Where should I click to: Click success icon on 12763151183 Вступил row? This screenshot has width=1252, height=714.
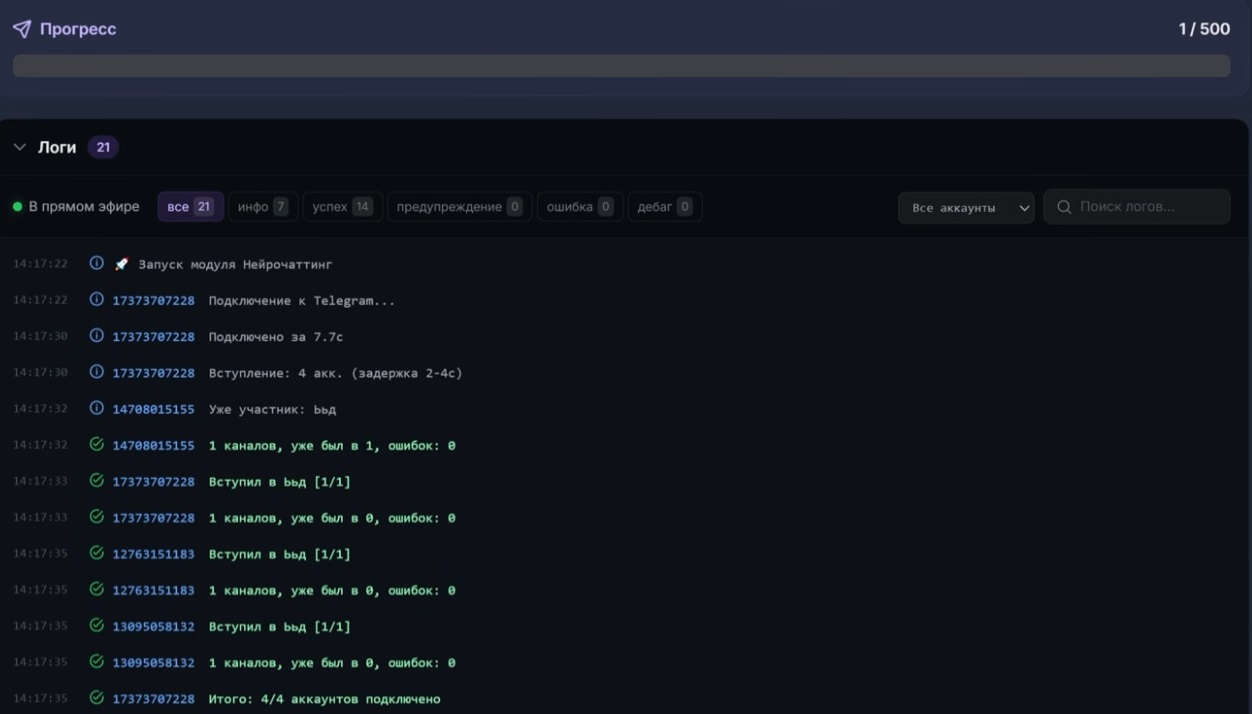97,553
